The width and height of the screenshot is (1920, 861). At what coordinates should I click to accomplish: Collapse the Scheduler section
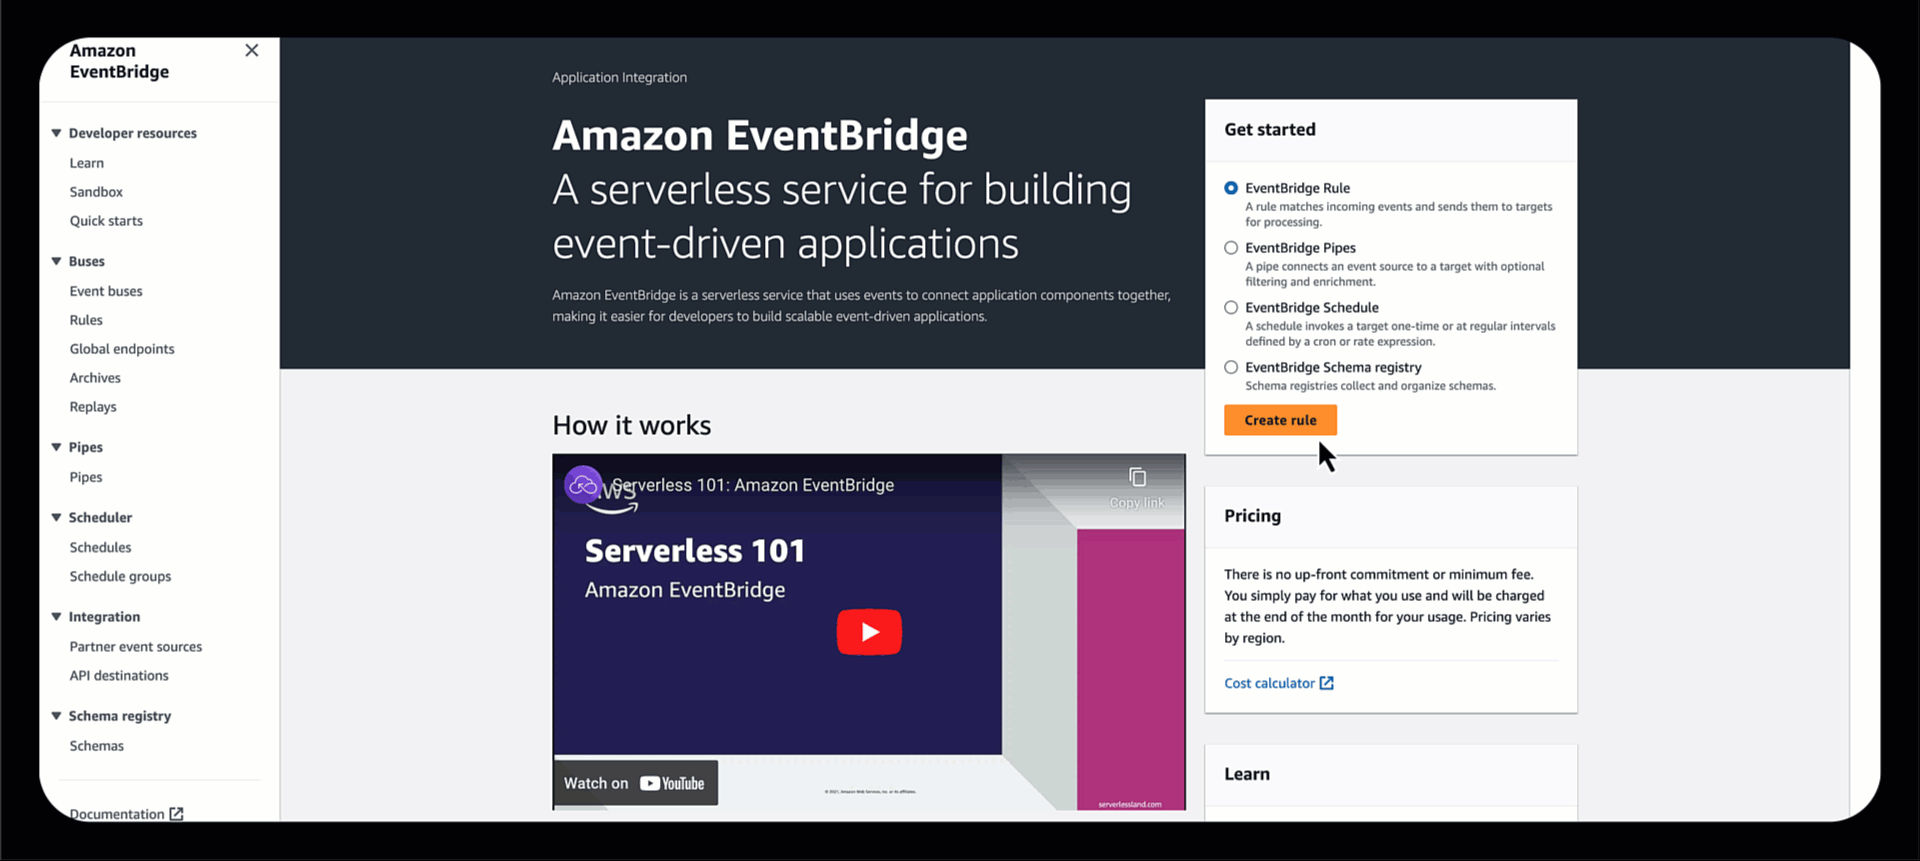[x=56, y=517]
